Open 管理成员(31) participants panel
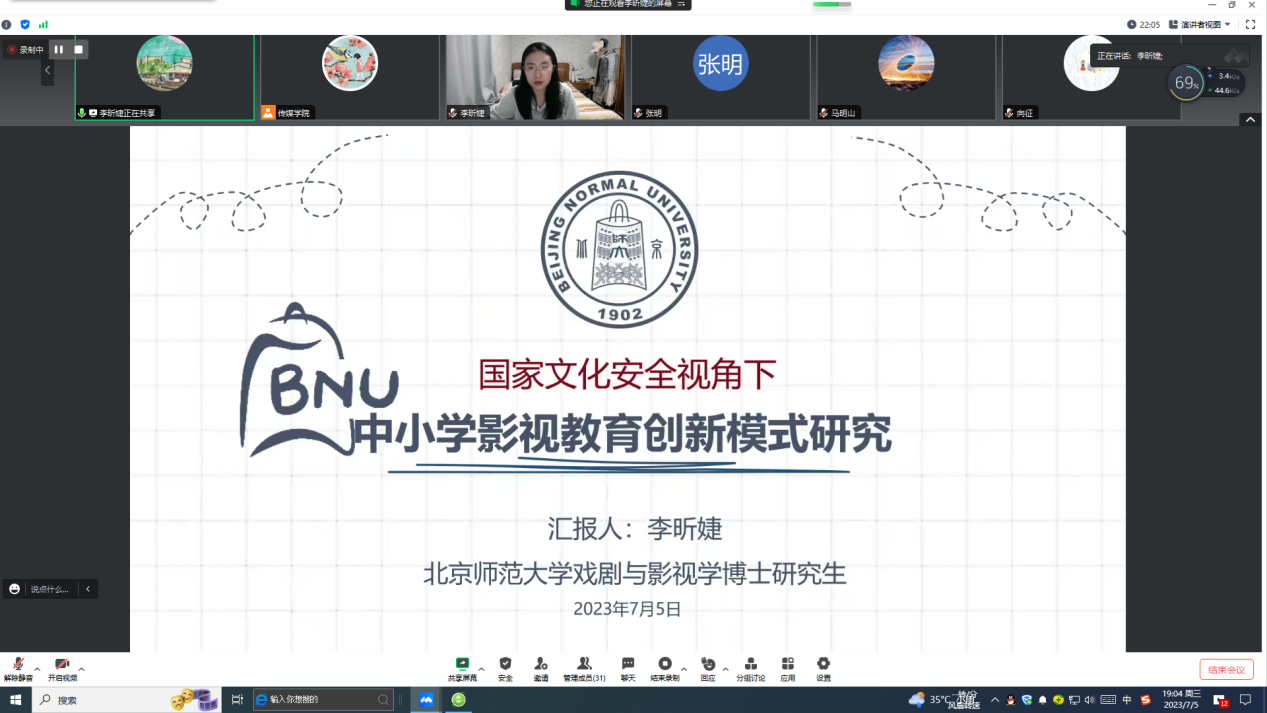 [584, 668]
